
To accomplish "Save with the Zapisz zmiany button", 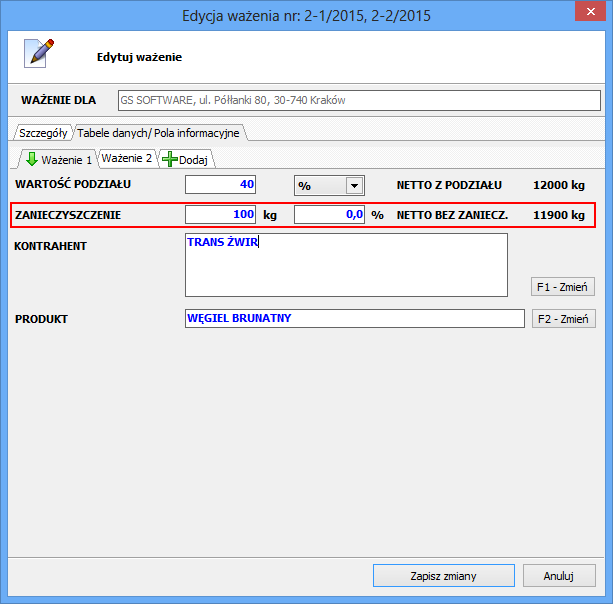I will click(443, 576).
